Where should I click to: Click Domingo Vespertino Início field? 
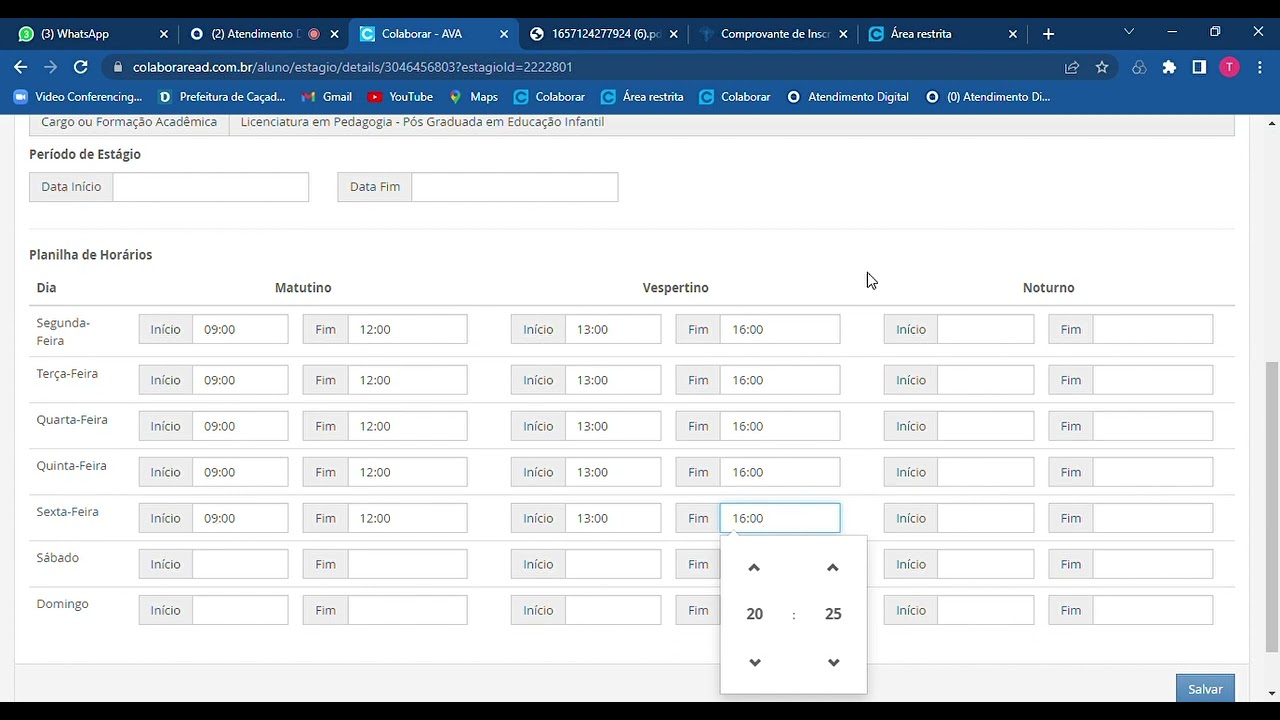(613, 610)
